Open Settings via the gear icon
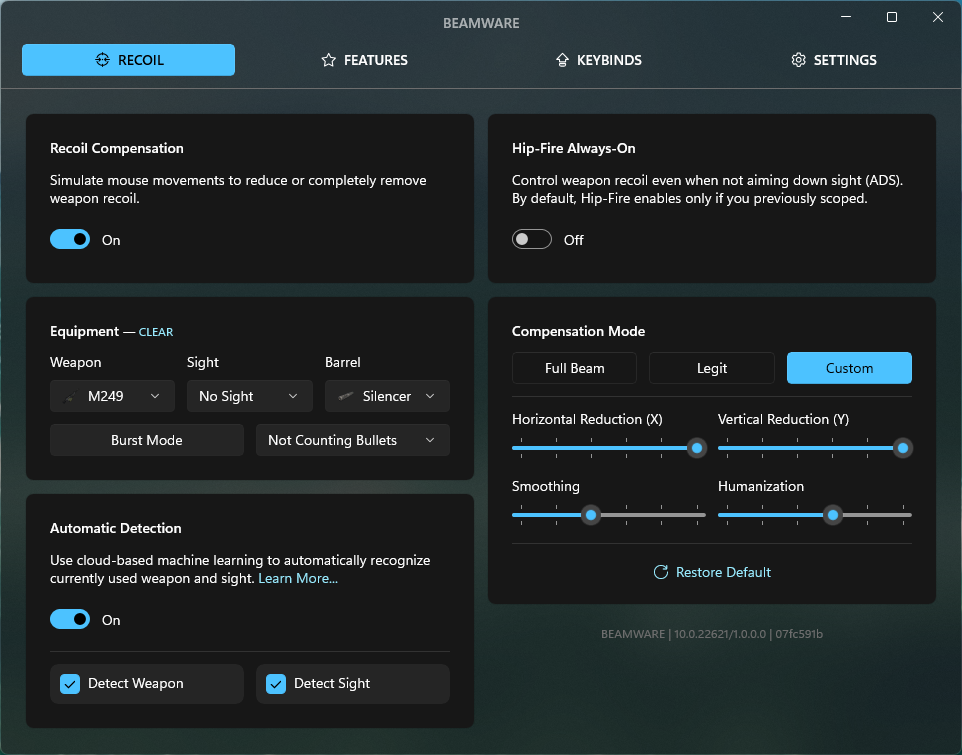Viewport: 962px width, 755px height. click(798, 60)
